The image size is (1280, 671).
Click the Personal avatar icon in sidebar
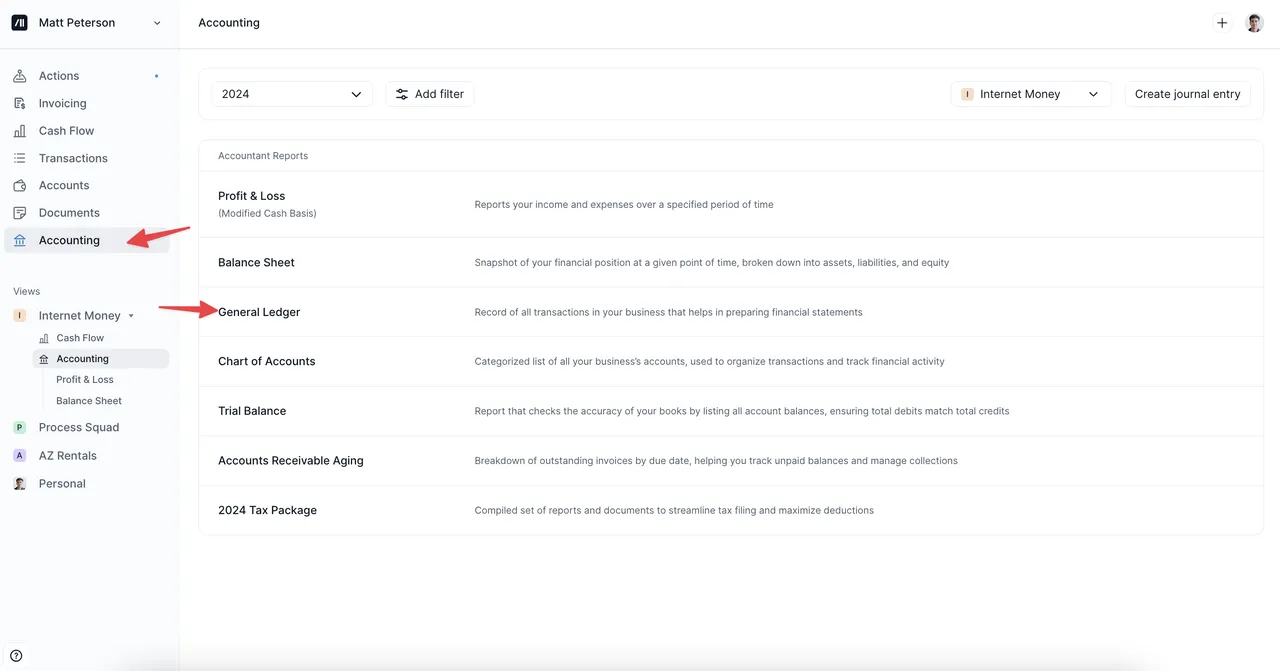pyautogui.click(x=20, y=484)
